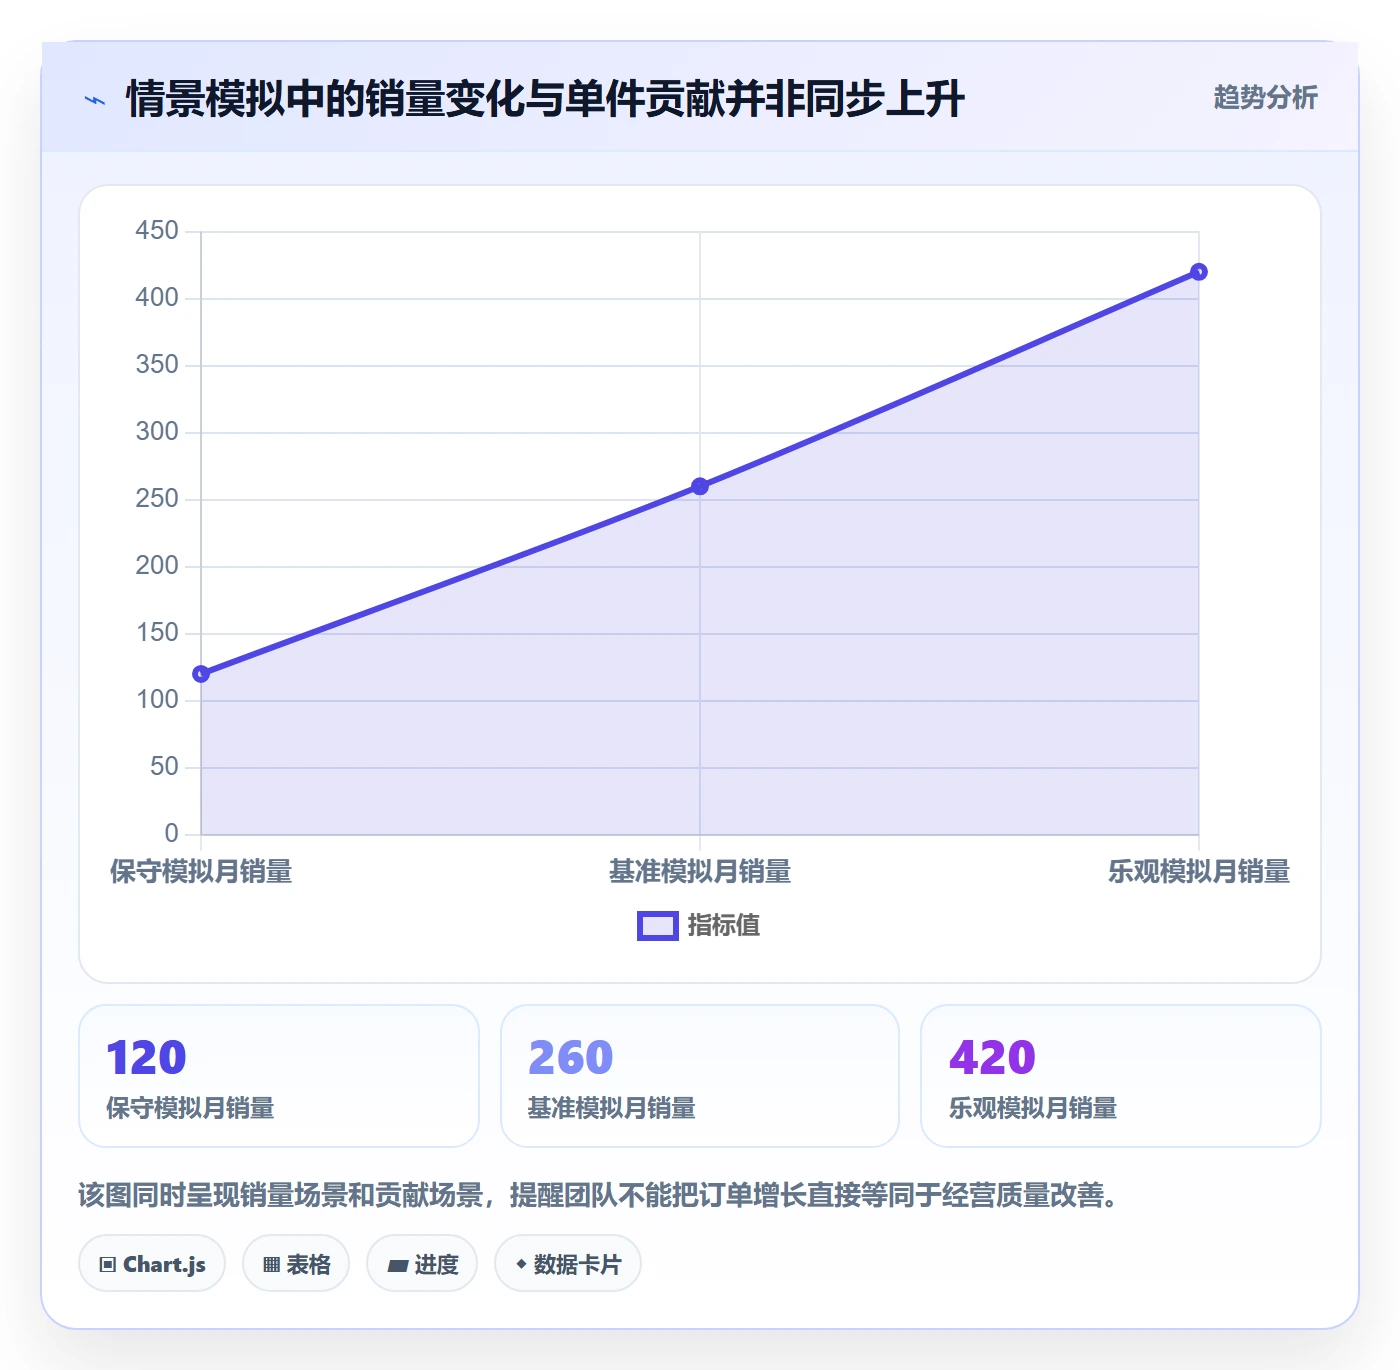This screenshot has width=1400, height=1370.
Task: Click the 450 y-axis tick label
Action: point(157,231)
